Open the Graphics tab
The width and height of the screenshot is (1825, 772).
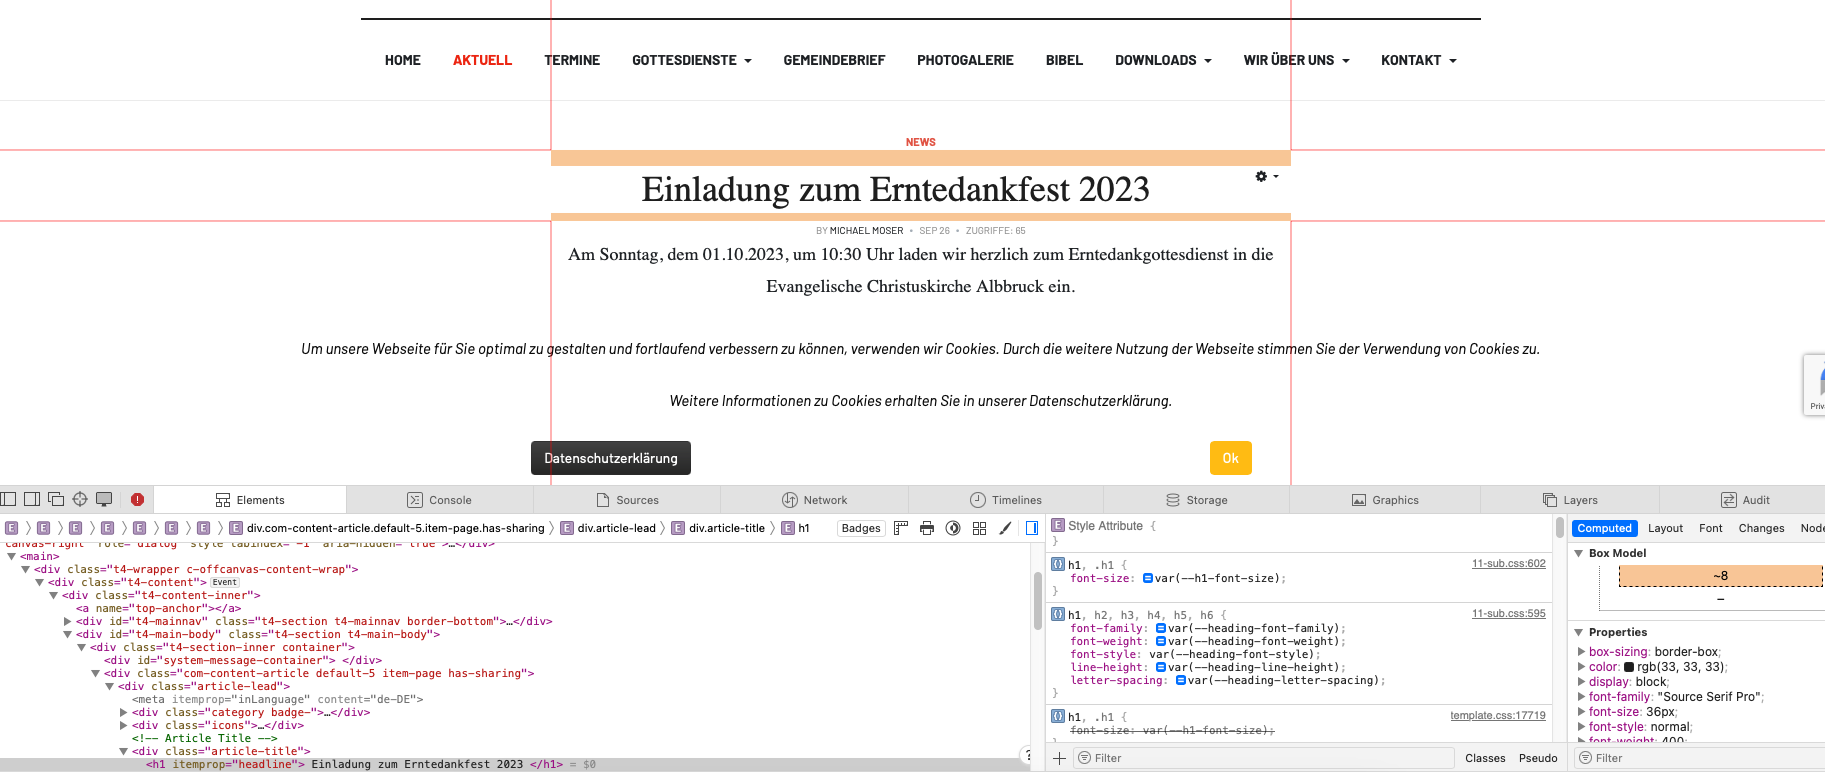point(1385,500)
